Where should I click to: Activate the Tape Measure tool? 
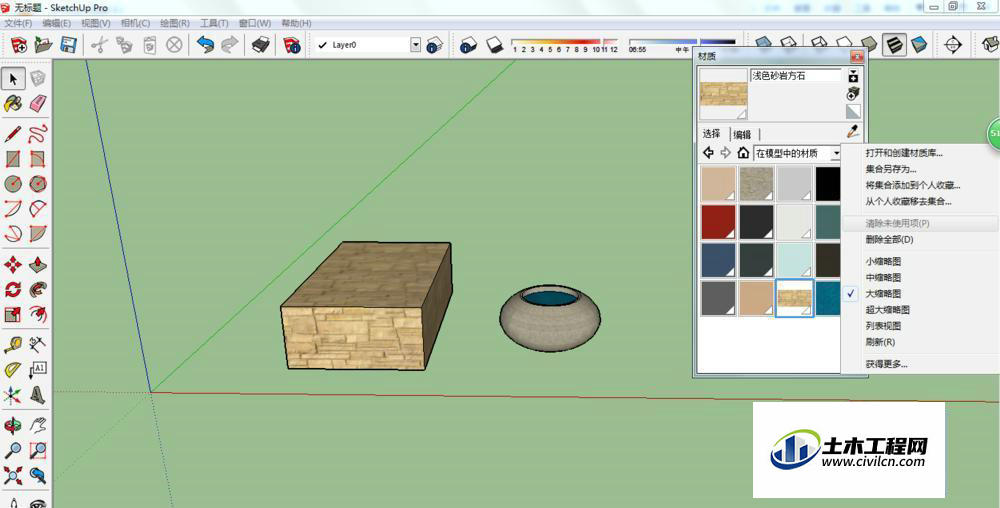13,345
